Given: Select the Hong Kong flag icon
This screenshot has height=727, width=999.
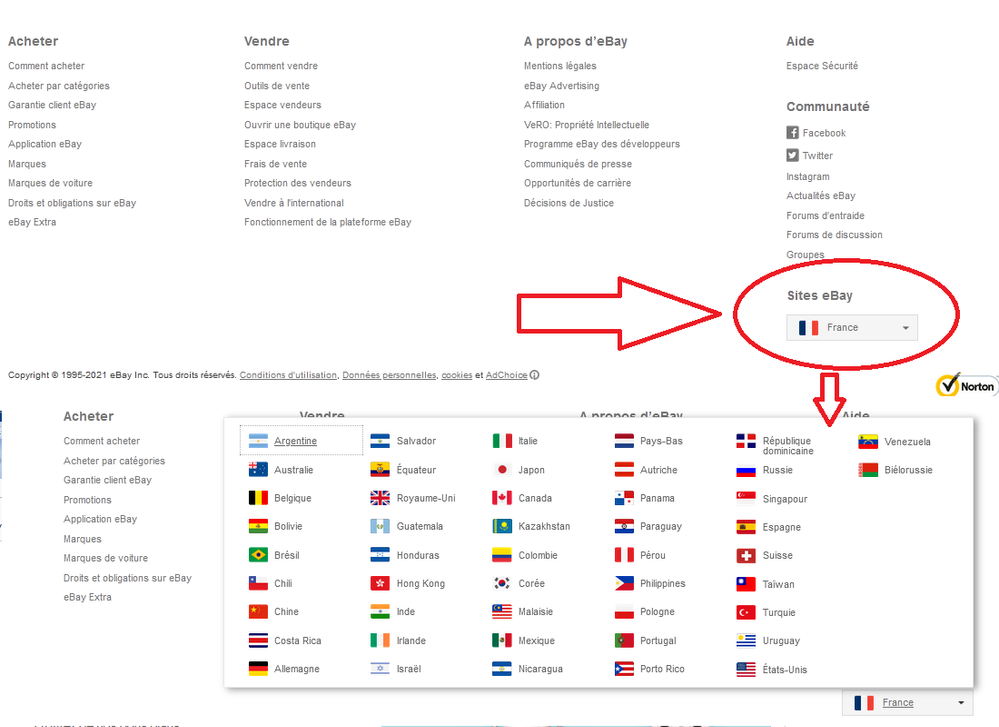Looking at the screenshot, I should 380,583.
